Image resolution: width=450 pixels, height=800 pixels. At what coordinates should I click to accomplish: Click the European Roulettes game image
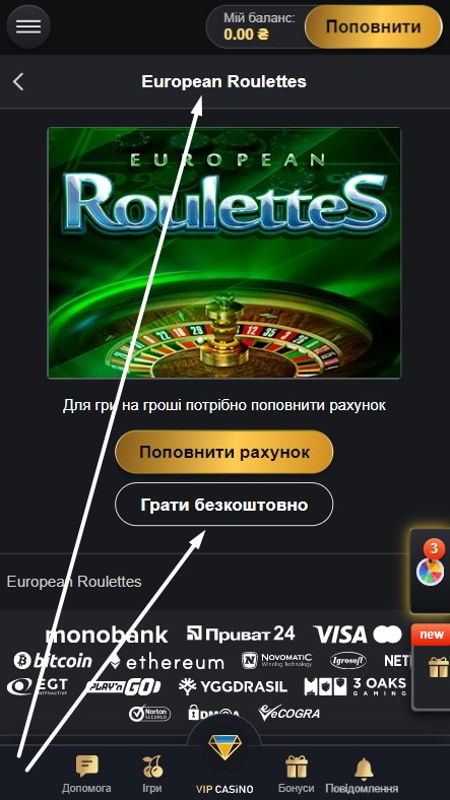tap(224, 253)
